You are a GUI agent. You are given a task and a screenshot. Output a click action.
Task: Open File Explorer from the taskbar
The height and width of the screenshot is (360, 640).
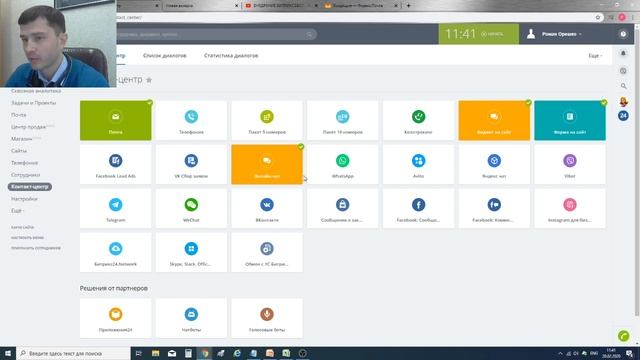coord(156,353)
